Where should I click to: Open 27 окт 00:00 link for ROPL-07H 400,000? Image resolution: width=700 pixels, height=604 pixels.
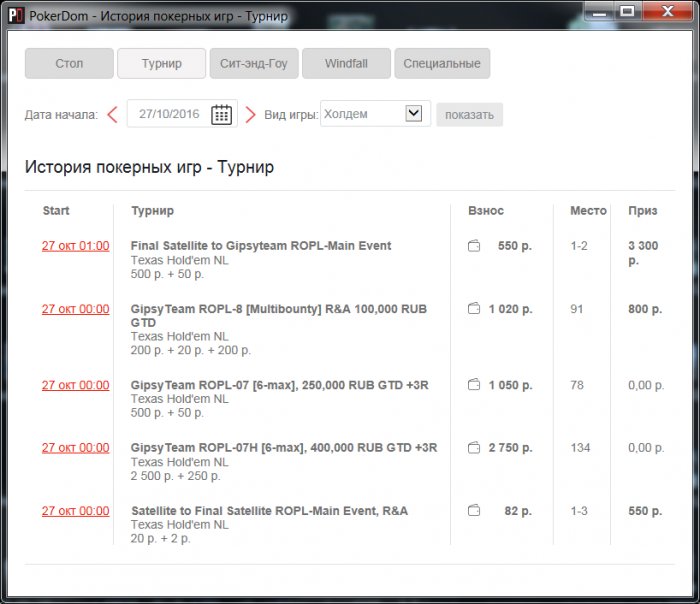tap(75, 448)
